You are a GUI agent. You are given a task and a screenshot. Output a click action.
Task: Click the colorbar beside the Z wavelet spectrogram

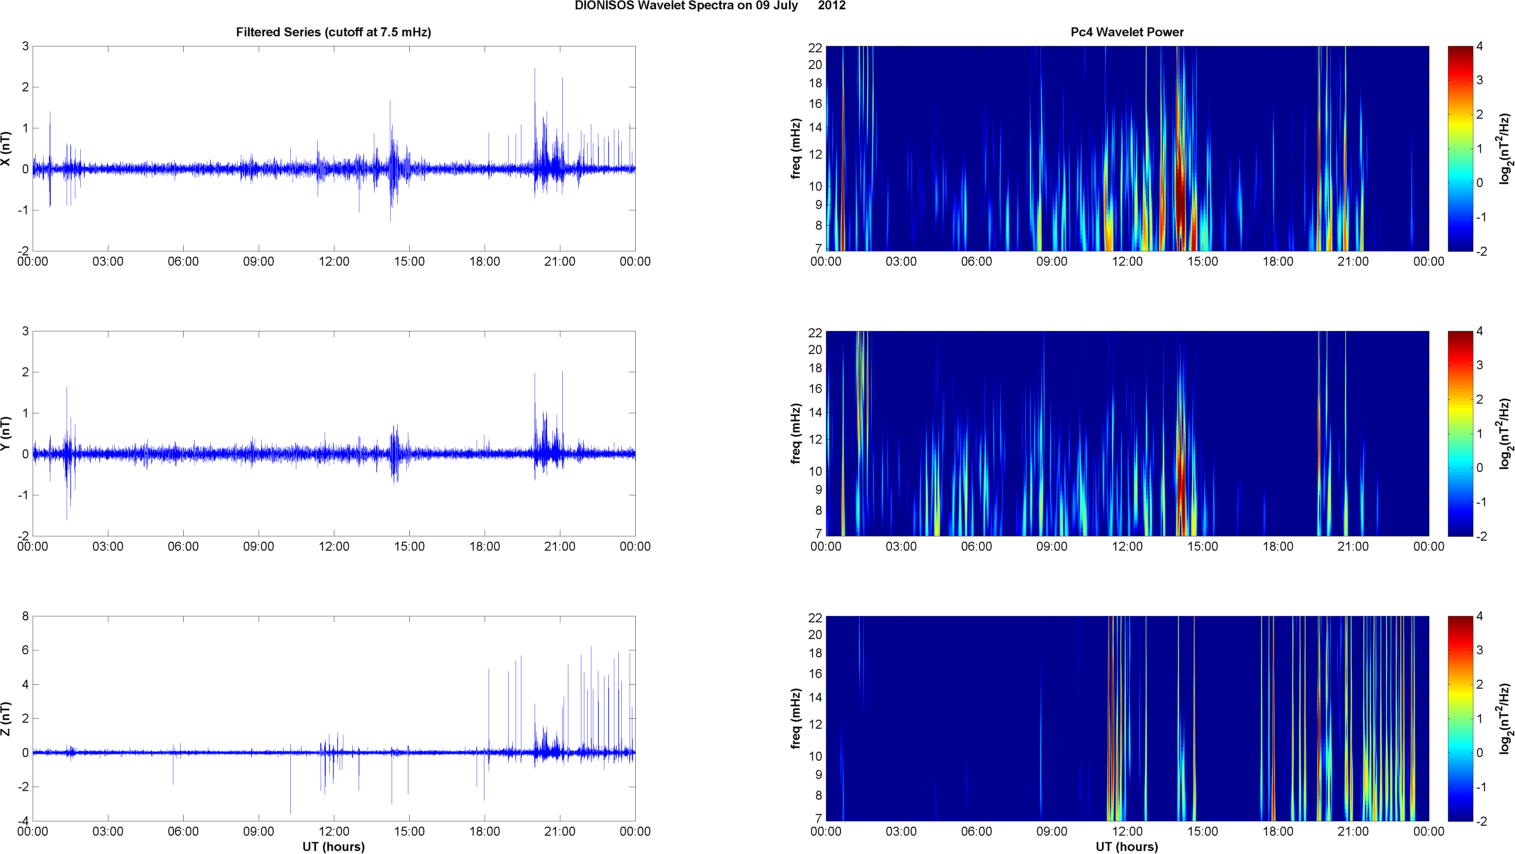pos(1460,719)
